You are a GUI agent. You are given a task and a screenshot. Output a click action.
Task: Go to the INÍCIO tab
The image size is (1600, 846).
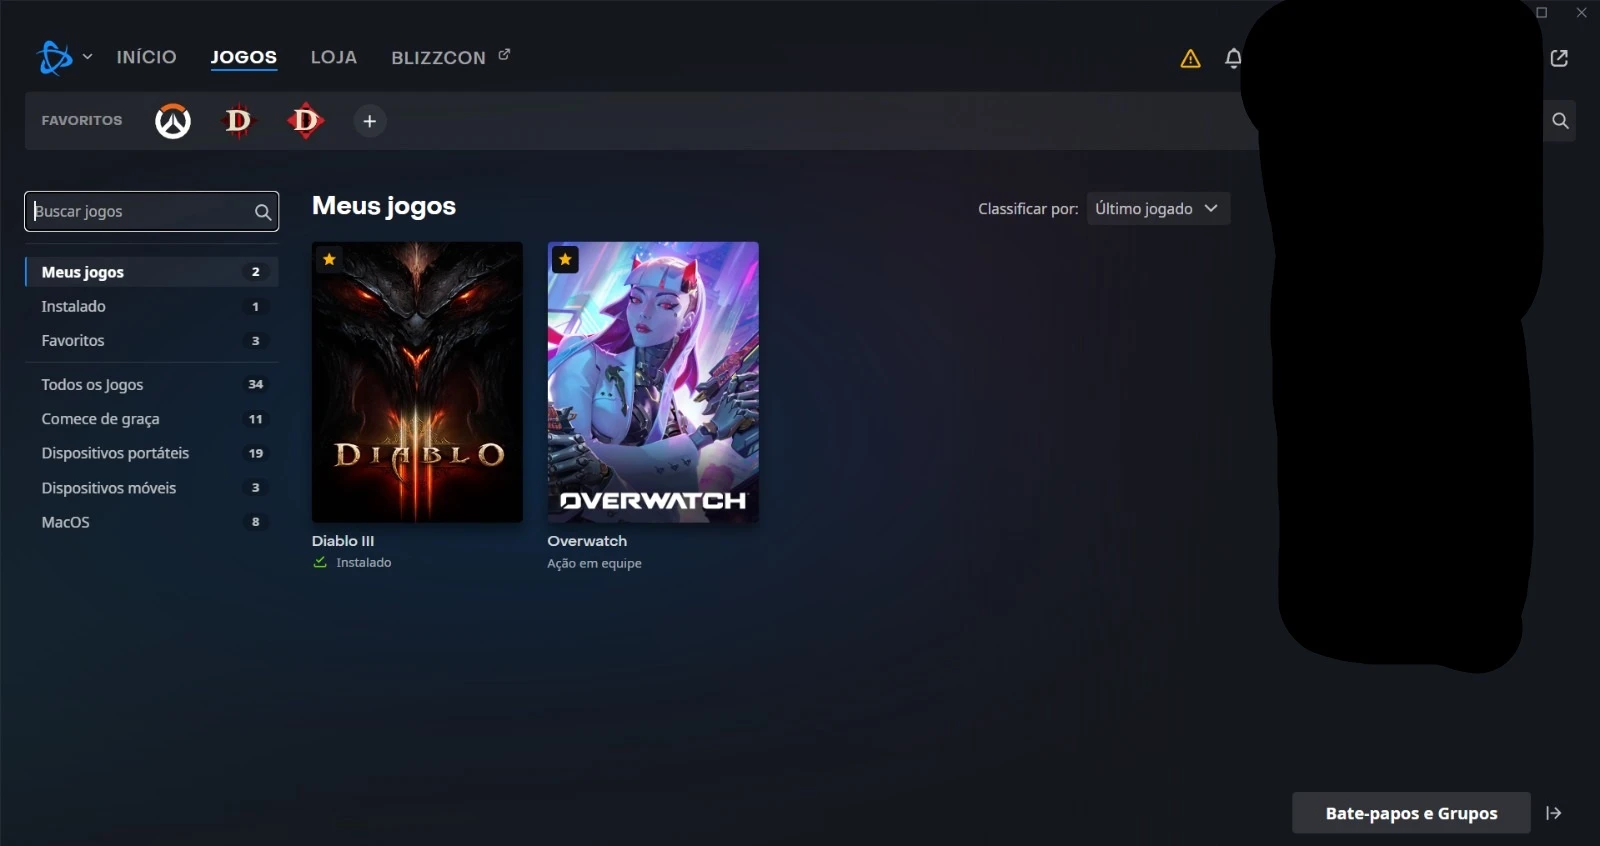pos(146,58)
